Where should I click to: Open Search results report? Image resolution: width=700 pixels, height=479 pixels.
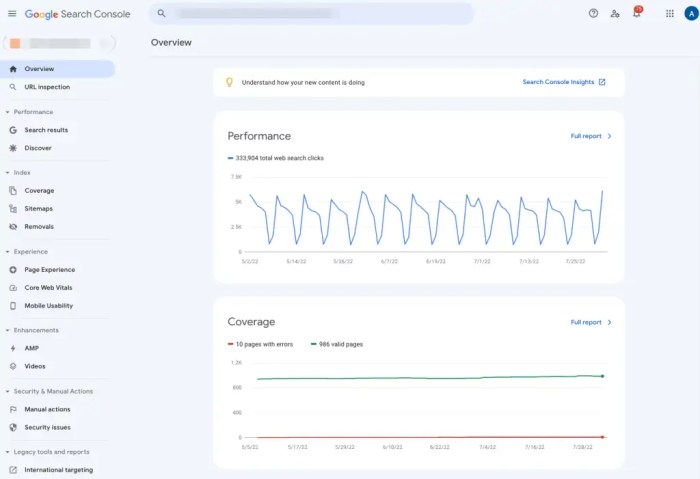[46, 130]
